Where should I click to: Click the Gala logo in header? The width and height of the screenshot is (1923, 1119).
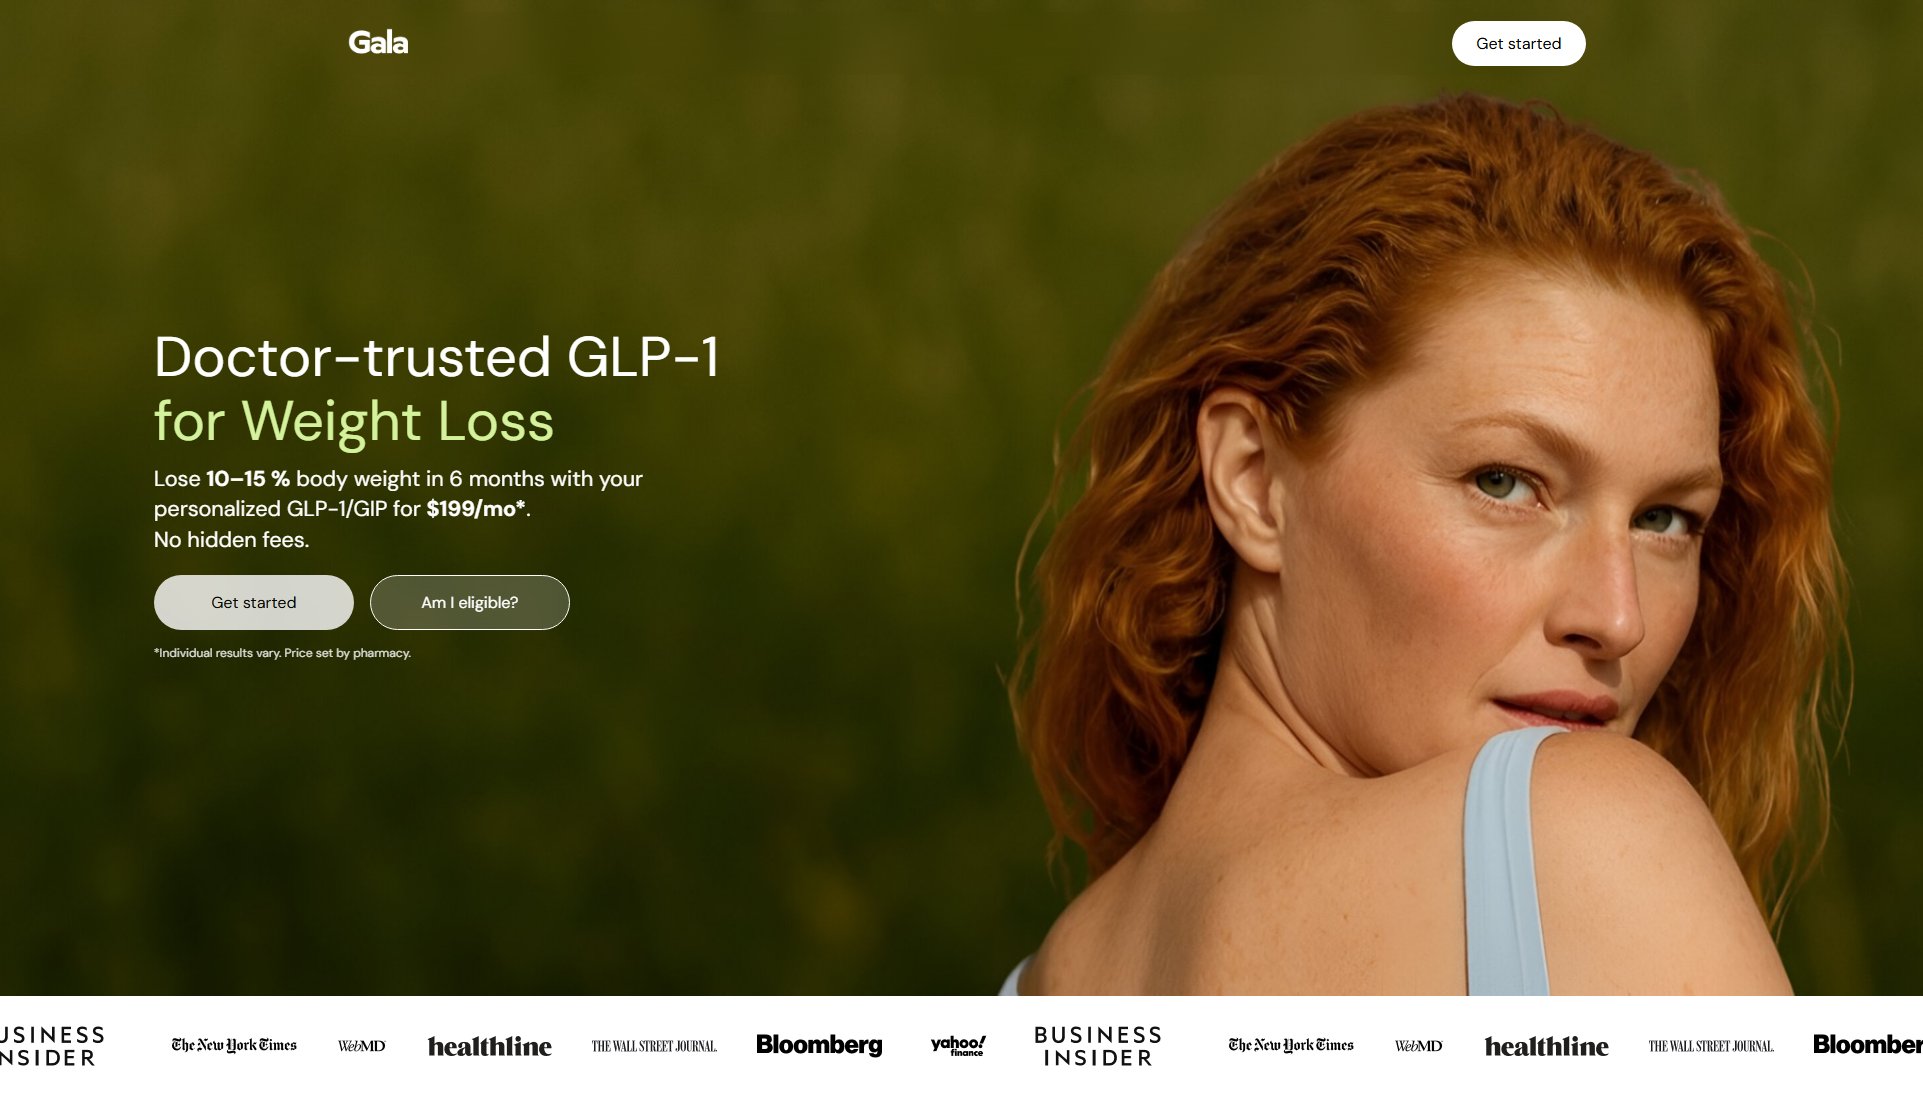pyautogui.click(x=378, y=43)
